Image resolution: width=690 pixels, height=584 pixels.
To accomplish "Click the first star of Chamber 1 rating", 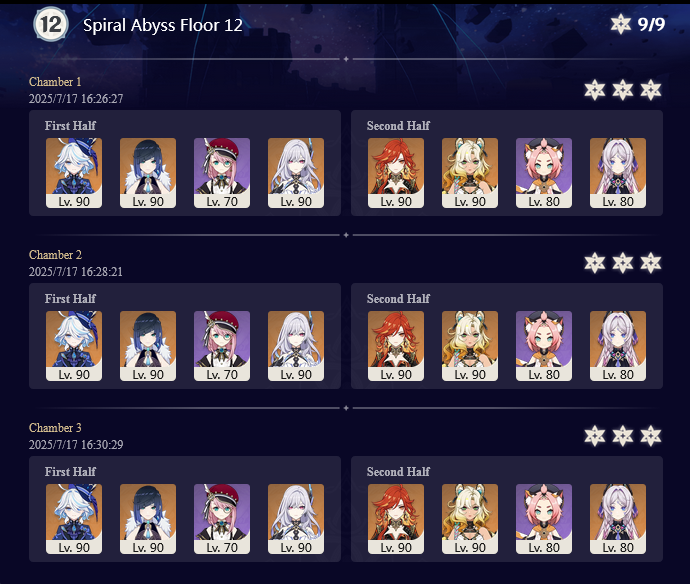I will tap(595, 90).
